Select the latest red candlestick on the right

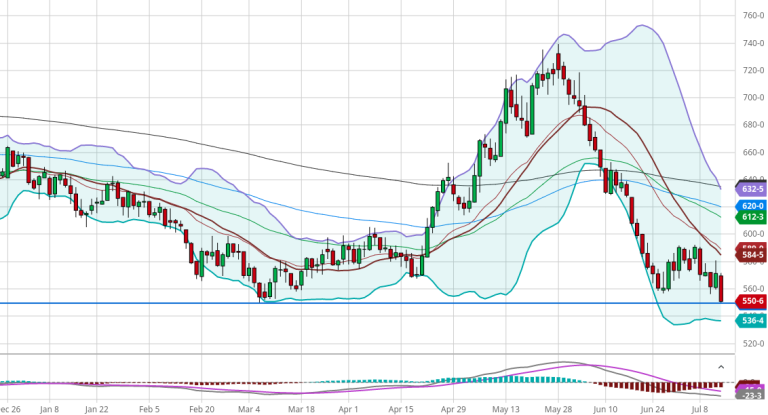pos(722,290)
